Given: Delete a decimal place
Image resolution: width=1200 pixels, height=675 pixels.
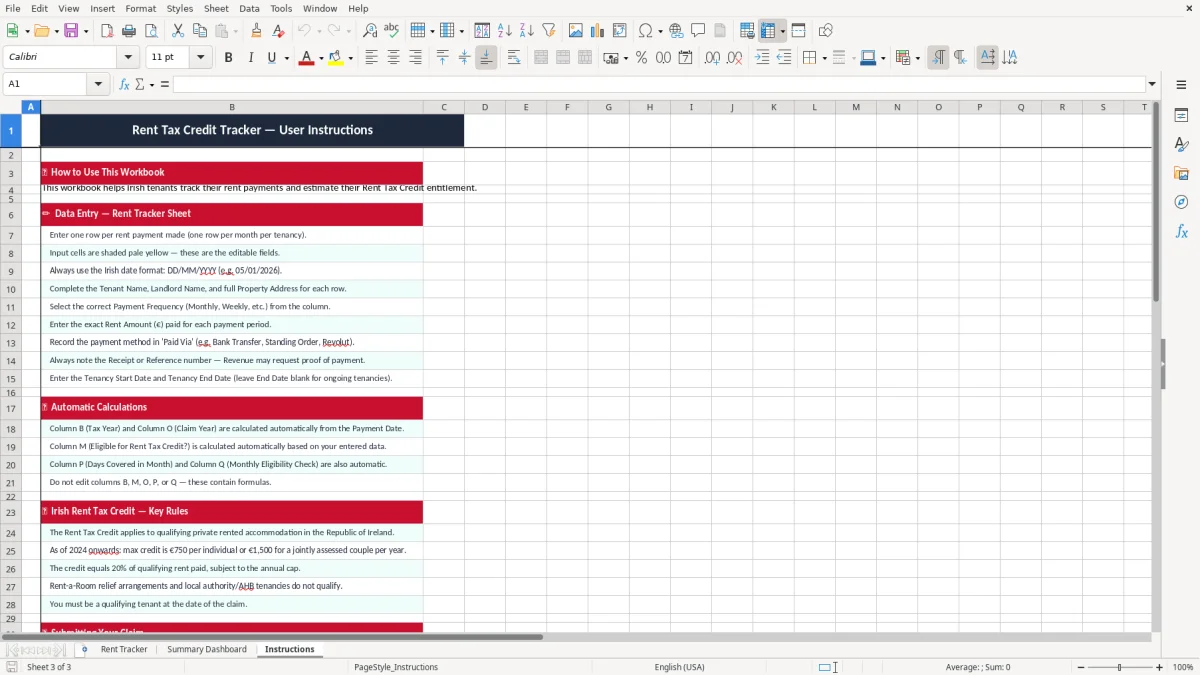Looking at the screenshot, I should pyautogui.click(x=734, y=58).
